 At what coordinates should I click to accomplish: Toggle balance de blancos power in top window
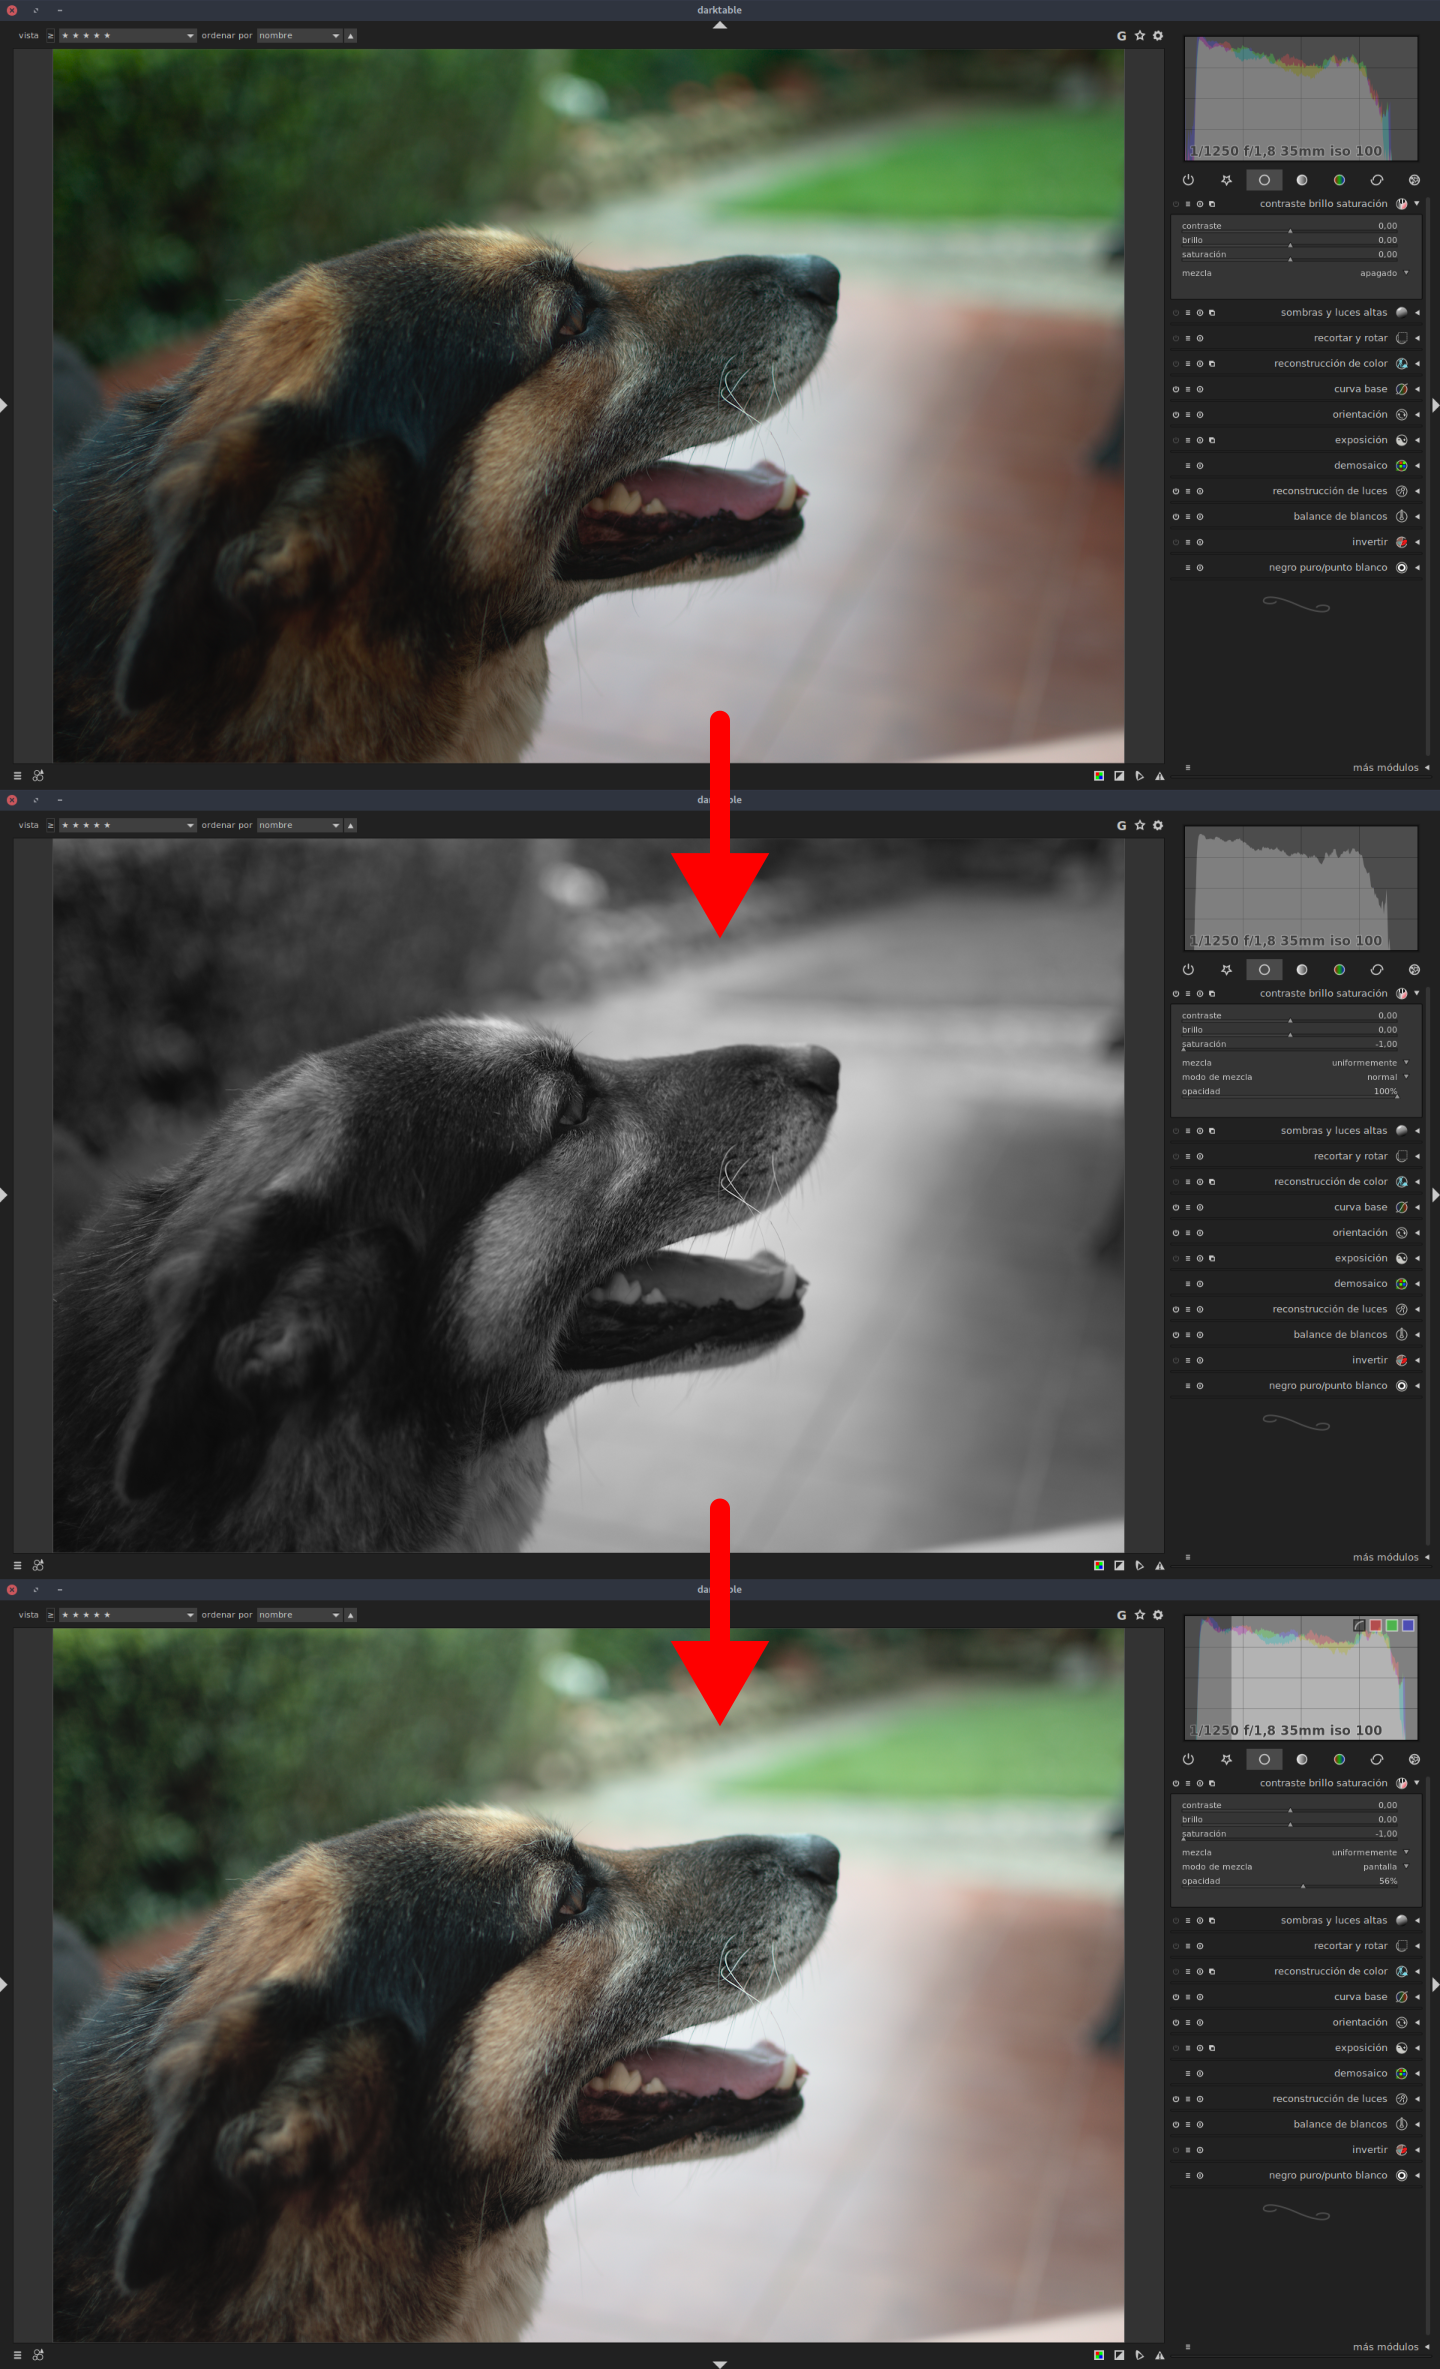[x=1176, y=517]
